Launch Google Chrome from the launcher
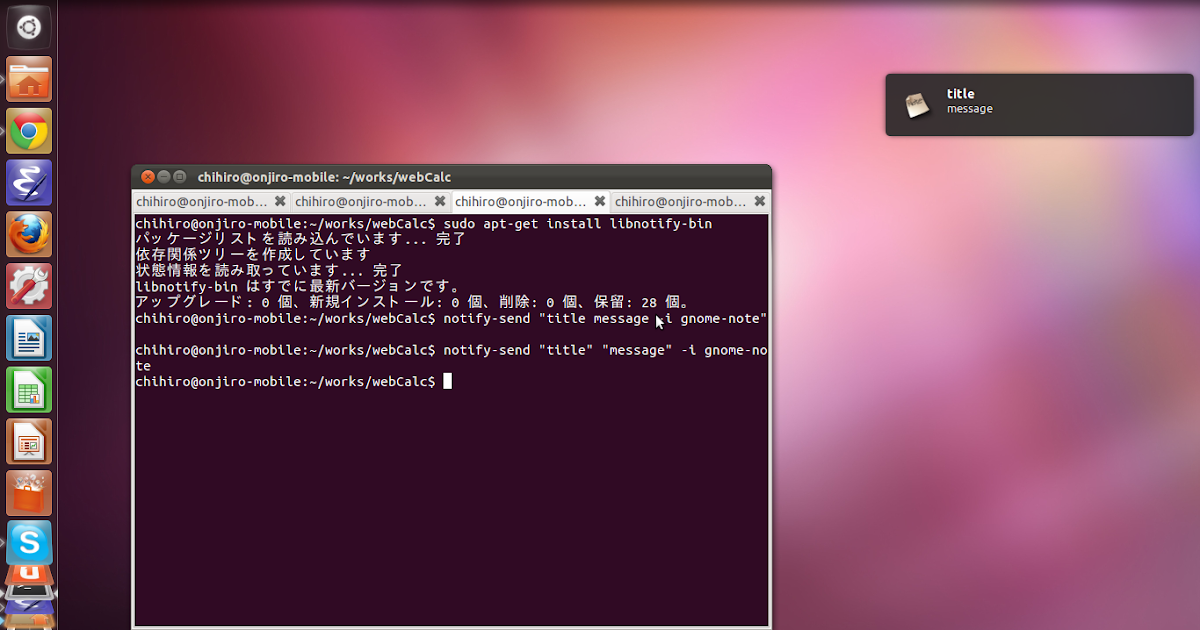The image size is (1200, 630). tap(28, 131)
